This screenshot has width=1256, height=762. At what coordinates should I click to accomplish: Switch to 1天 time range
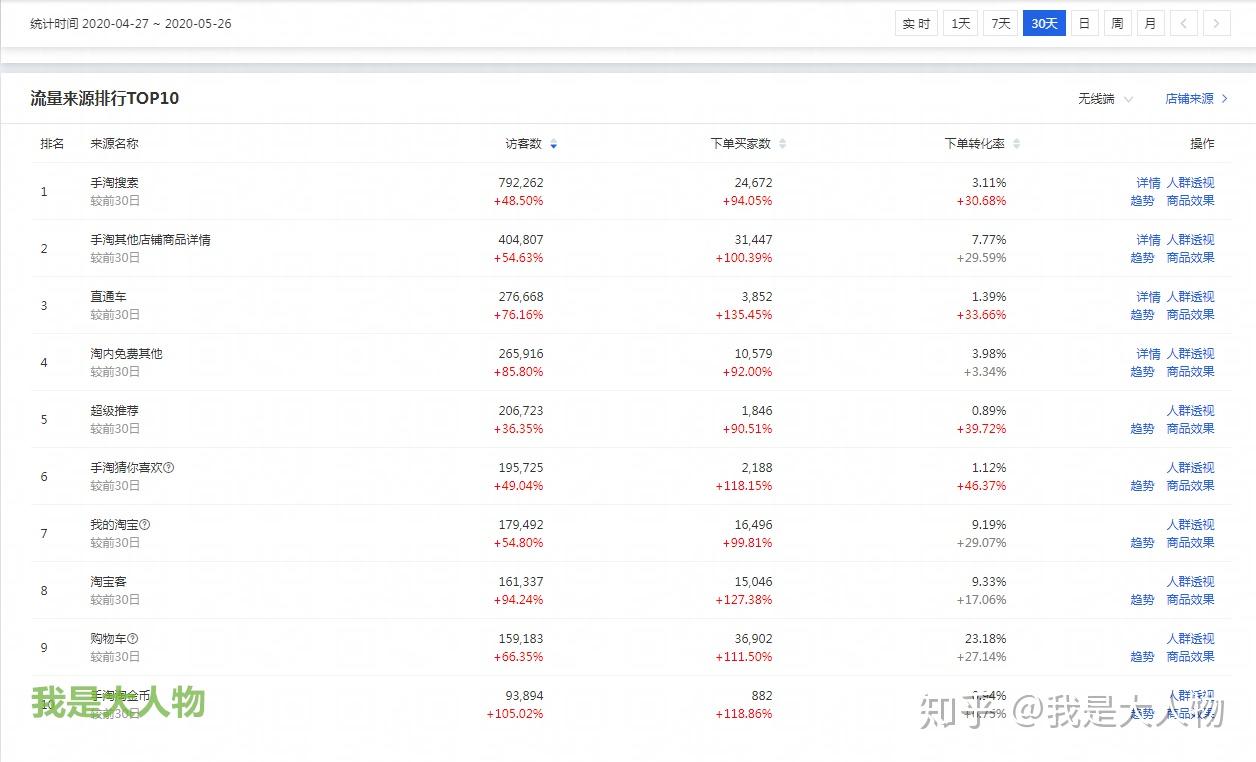pos(961,23)
